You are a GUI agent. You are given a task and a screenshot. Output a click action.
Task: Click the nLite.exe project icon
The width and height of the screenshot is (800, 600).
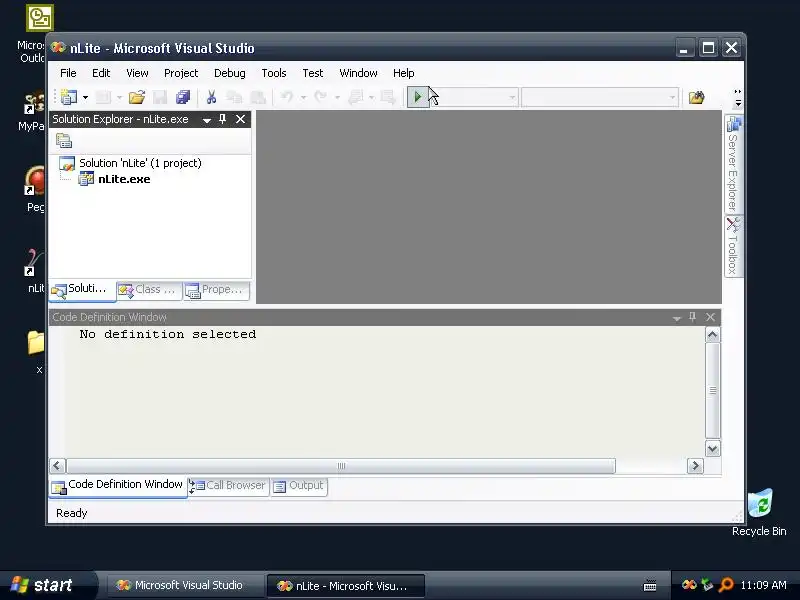[x=86, y=179]
